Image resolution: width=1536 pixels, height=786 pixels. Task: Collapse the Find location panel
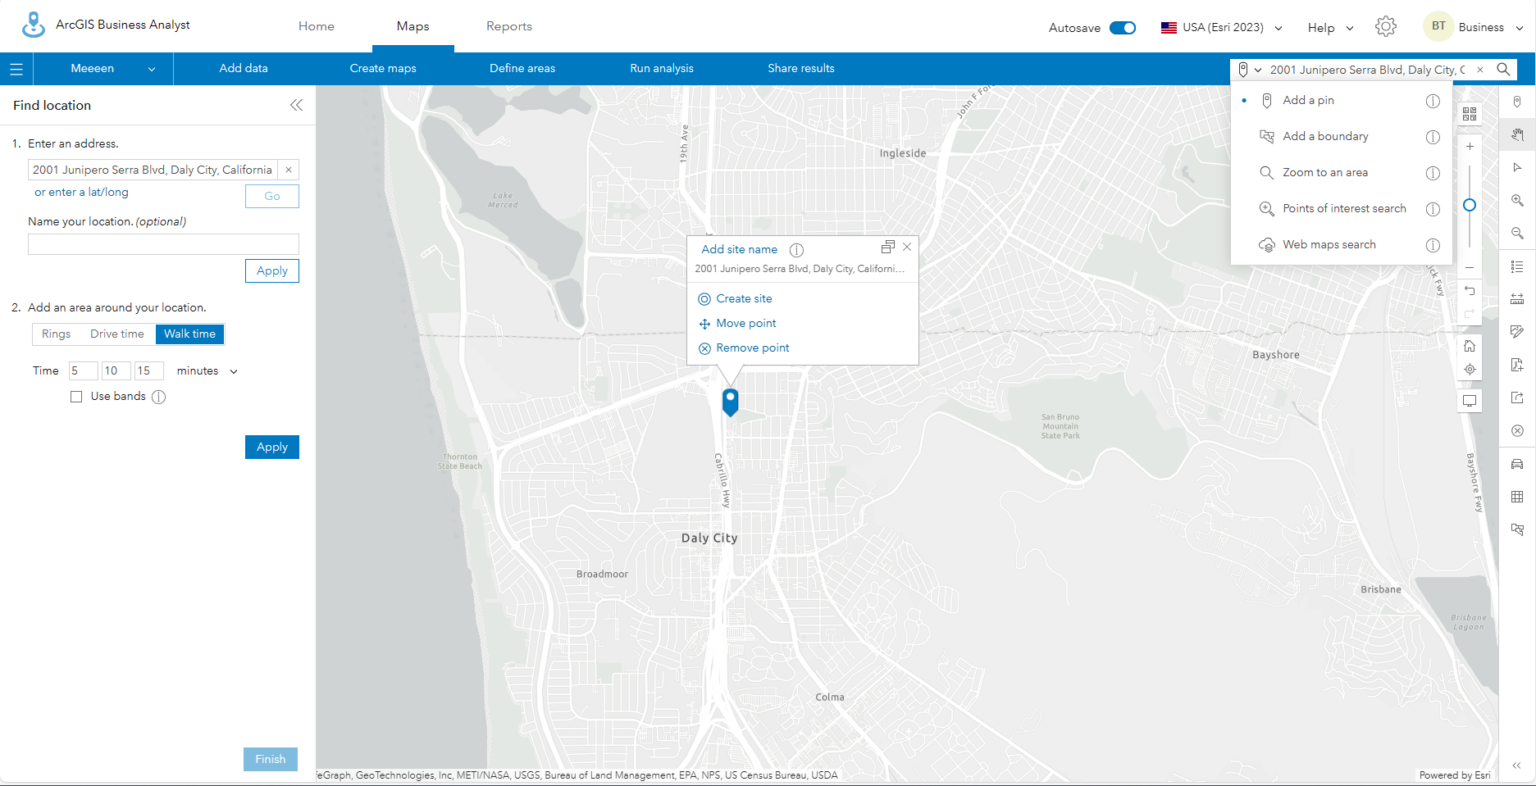pyautogui.click(x=296, y=105)
